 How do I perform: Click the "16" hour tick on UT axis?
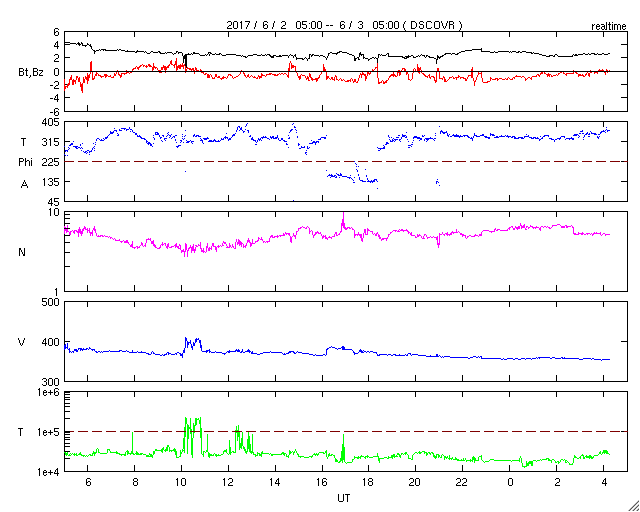pos(322,481)
